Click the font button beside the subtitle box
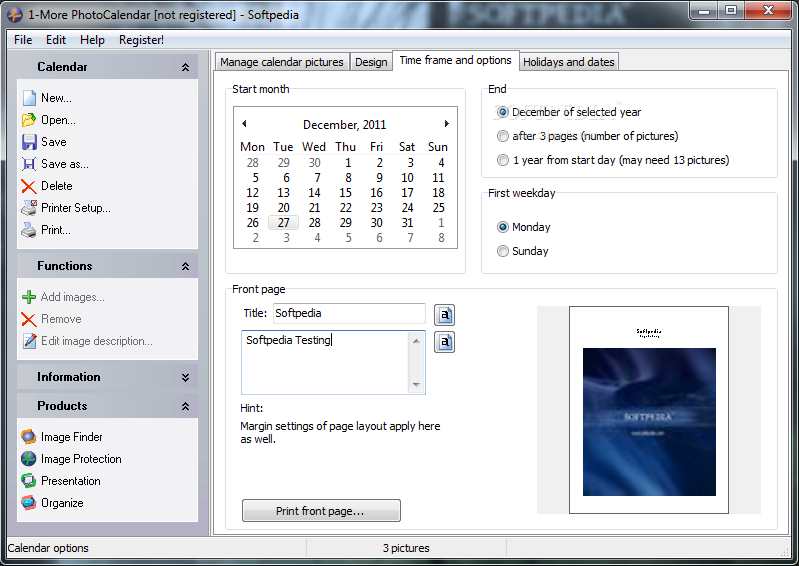This screenshot has width=799, height=566. [x=444, y=342]
